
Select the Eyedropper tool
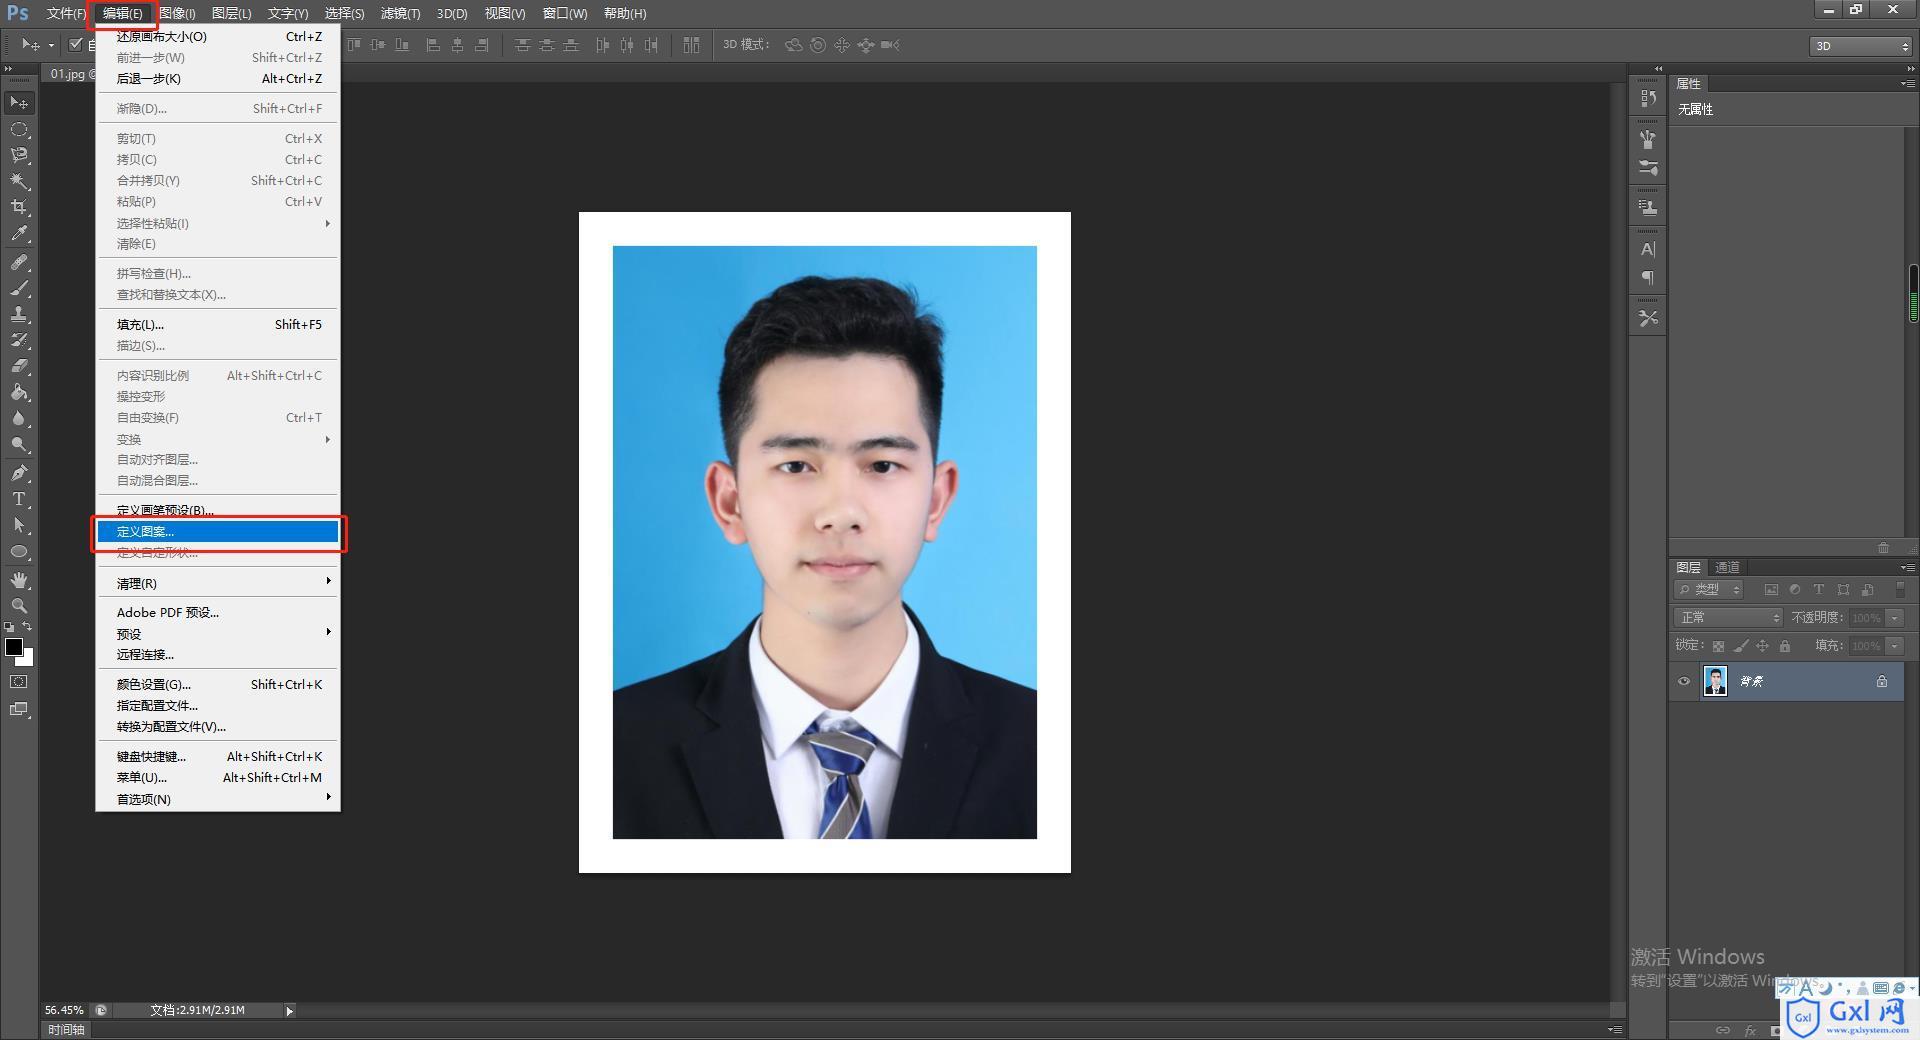point(19,234)
